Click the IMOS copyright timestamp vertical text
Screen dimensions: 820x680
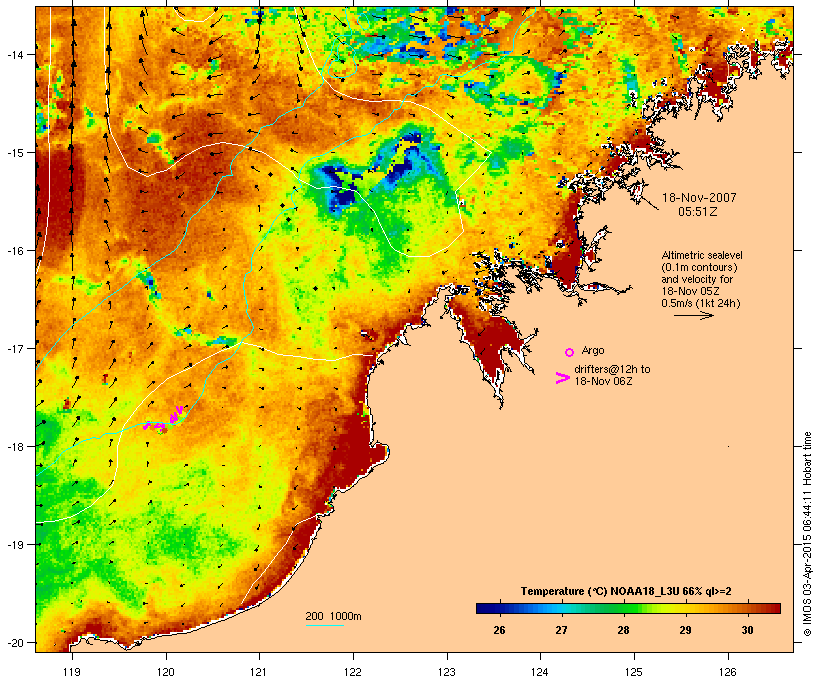pyautogui.click(x=807, y=535)
